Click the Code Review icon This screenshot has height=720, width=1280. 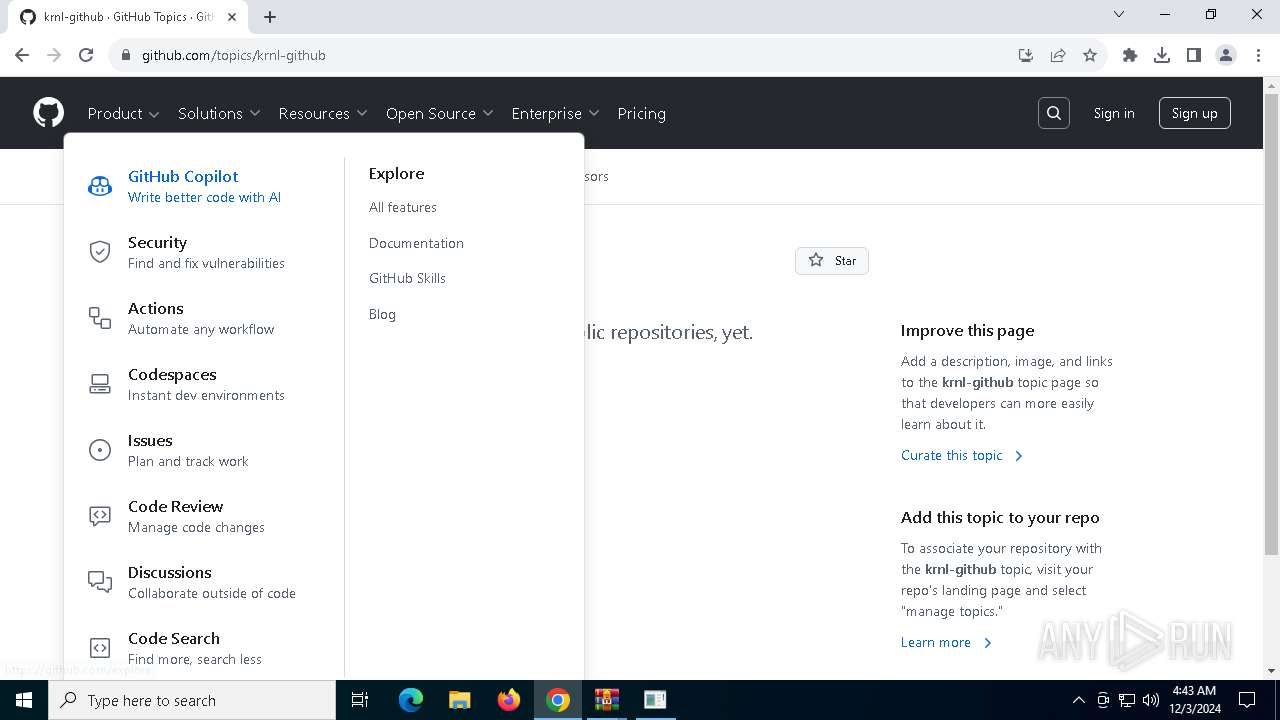pos(100,516)
